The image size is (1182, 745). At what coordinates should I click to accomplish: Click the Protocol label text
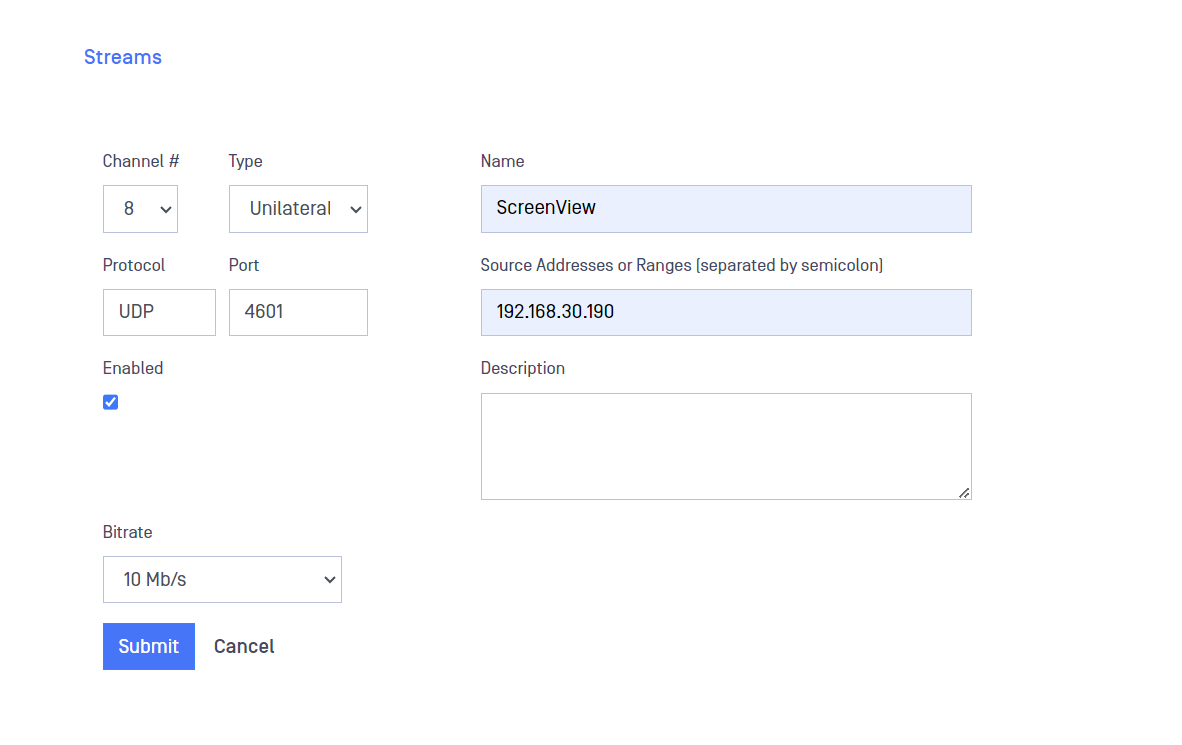point(133,265)
